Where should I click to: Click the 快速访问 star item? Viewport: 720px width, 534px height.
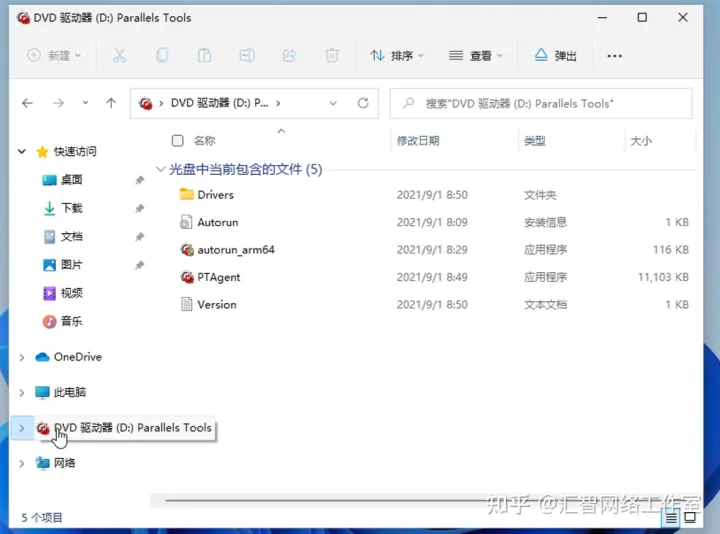(x=67, y=152)
